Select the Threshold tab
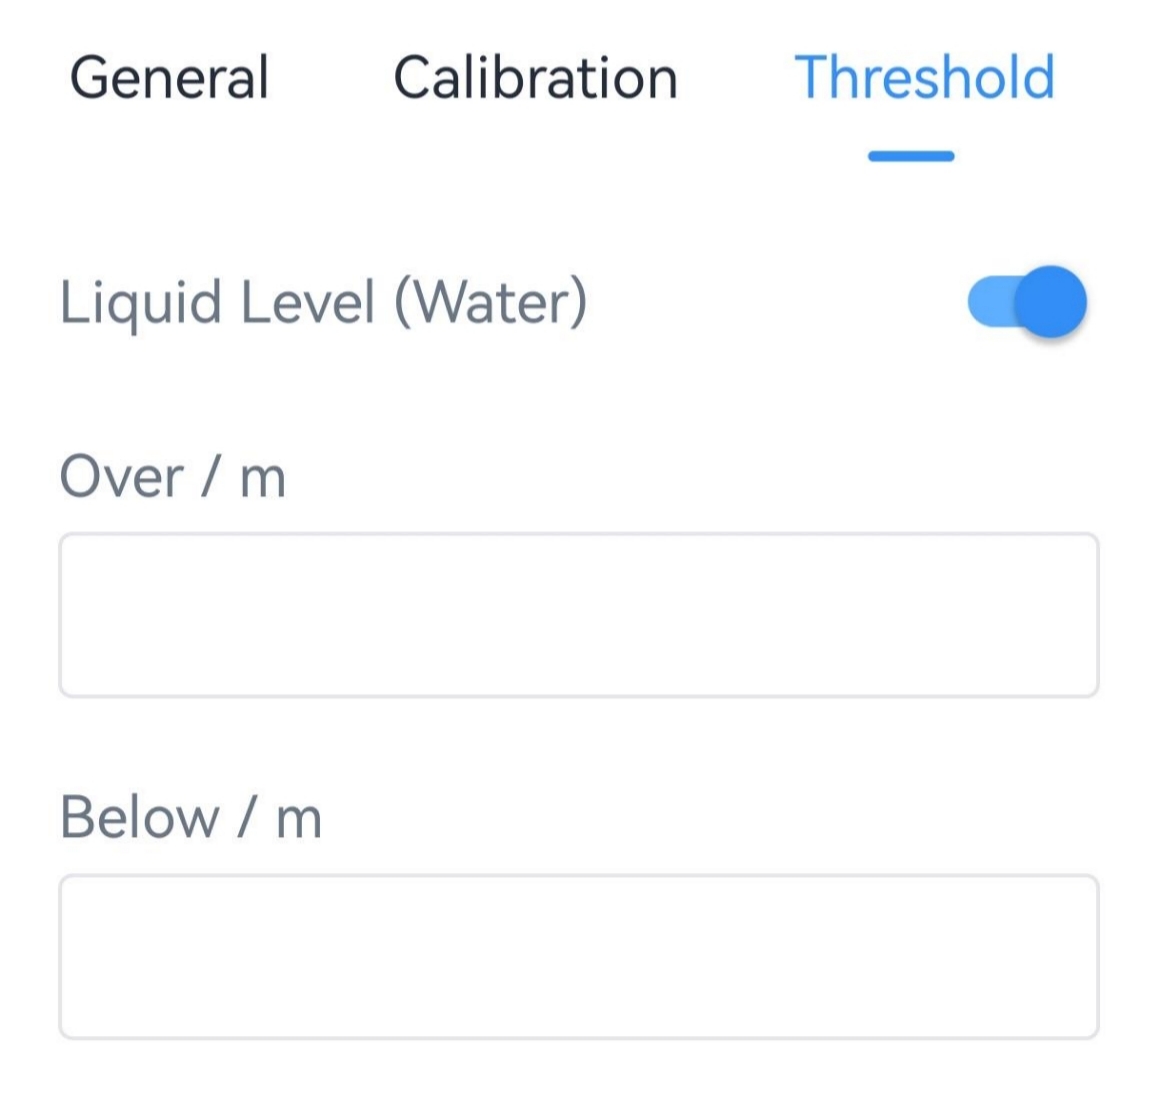The width and height of the screenshot is (1158, 1103). 923,78
